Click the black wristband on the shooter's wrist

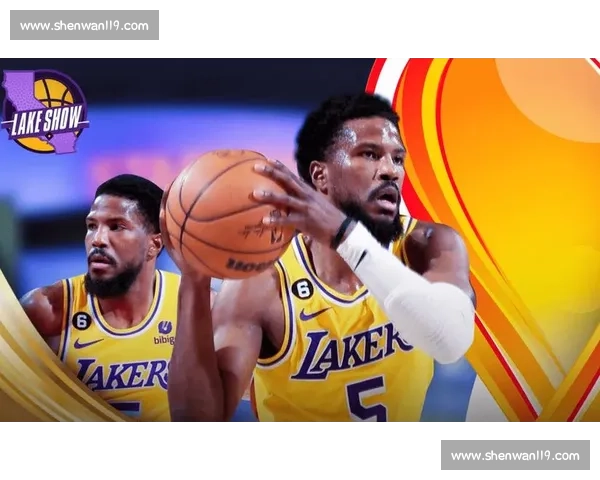tap(343, 232)
